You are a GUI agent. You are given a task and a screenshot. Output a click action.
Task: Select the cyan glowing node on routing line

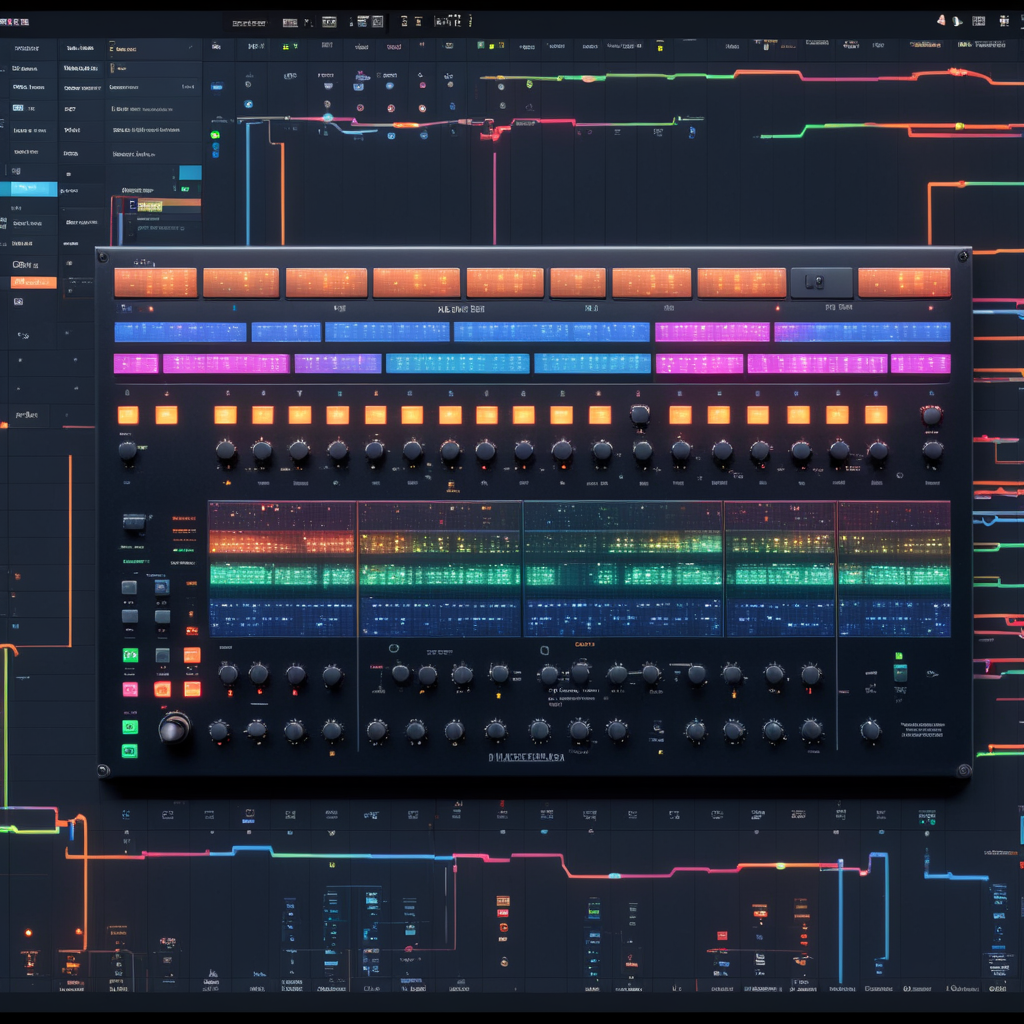pyautogui.click(x=327, y=118)
